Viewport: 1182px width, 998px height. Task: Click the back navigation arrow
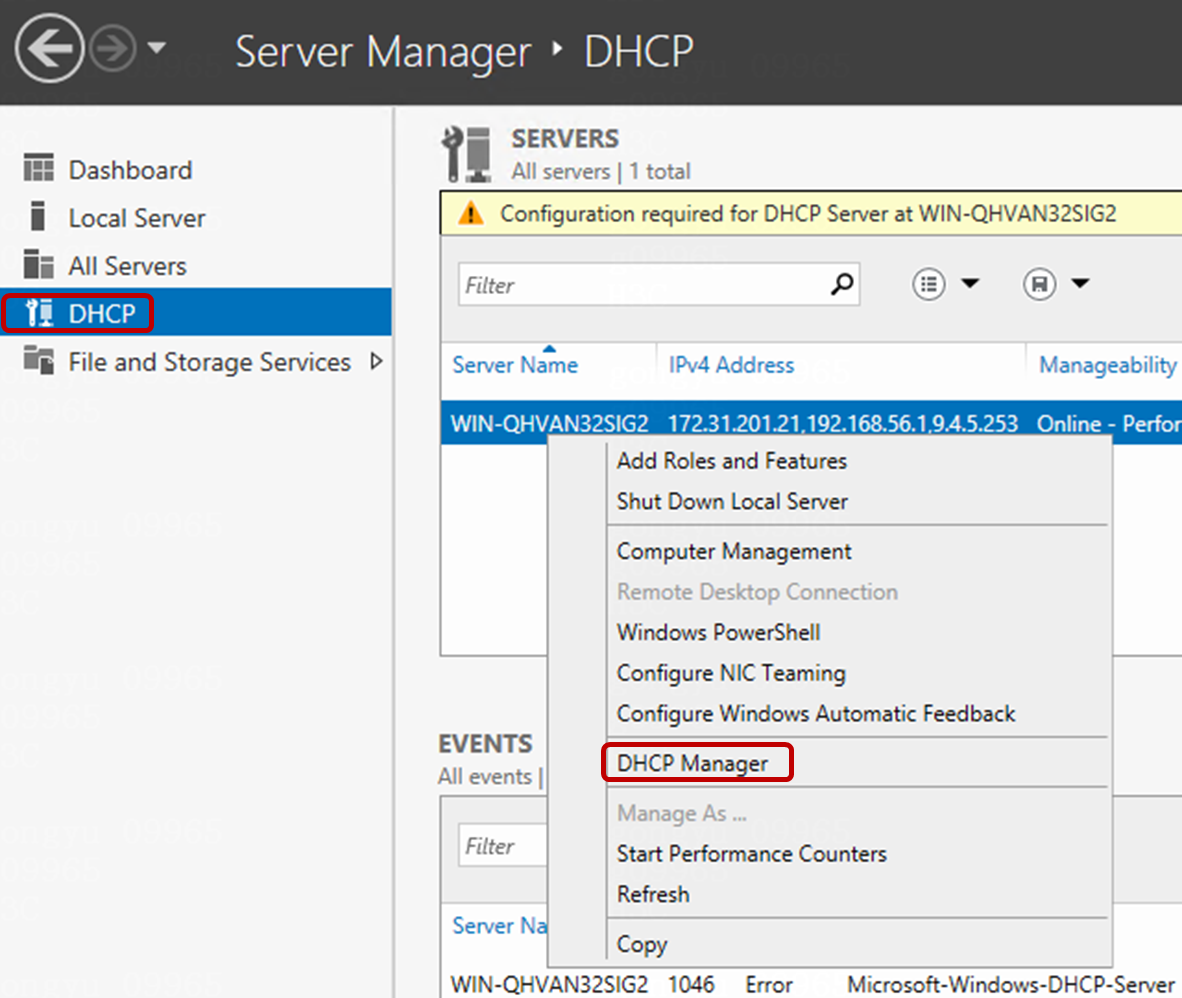pyautogui.click(x=49, y=48)
